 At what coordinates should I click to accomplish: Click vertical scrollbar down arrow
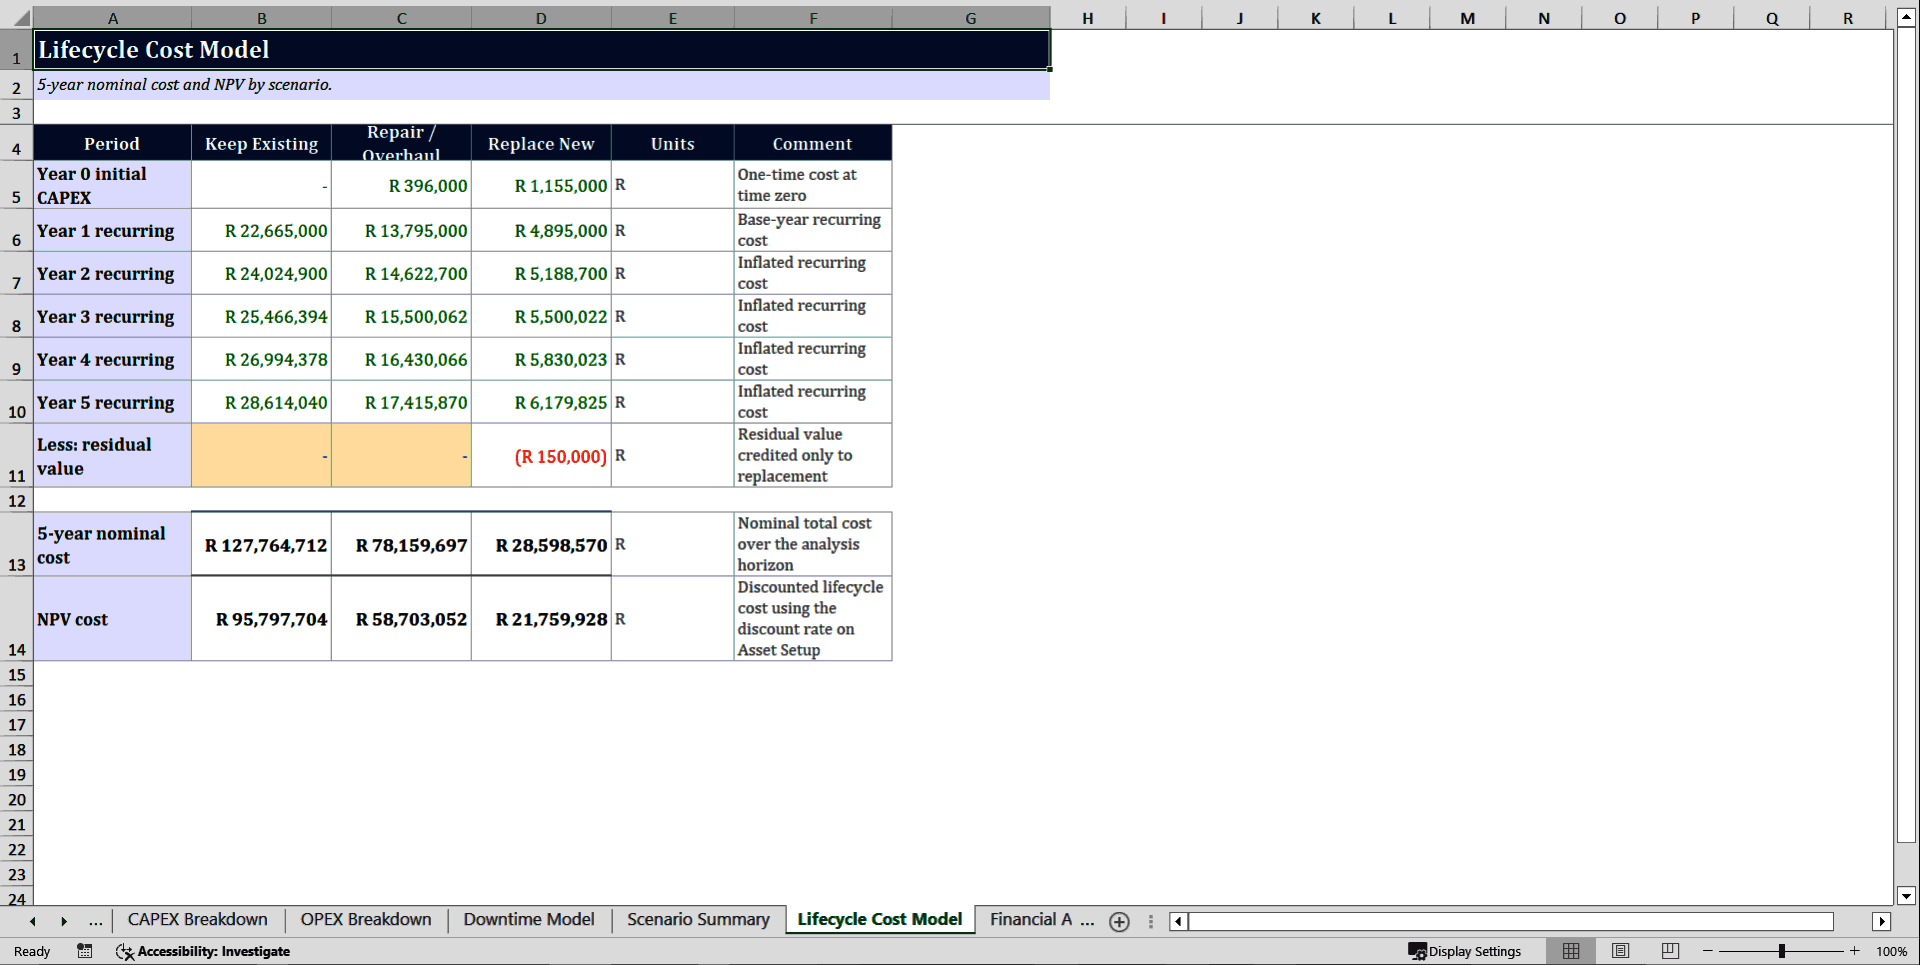(x=1906, y=896)
